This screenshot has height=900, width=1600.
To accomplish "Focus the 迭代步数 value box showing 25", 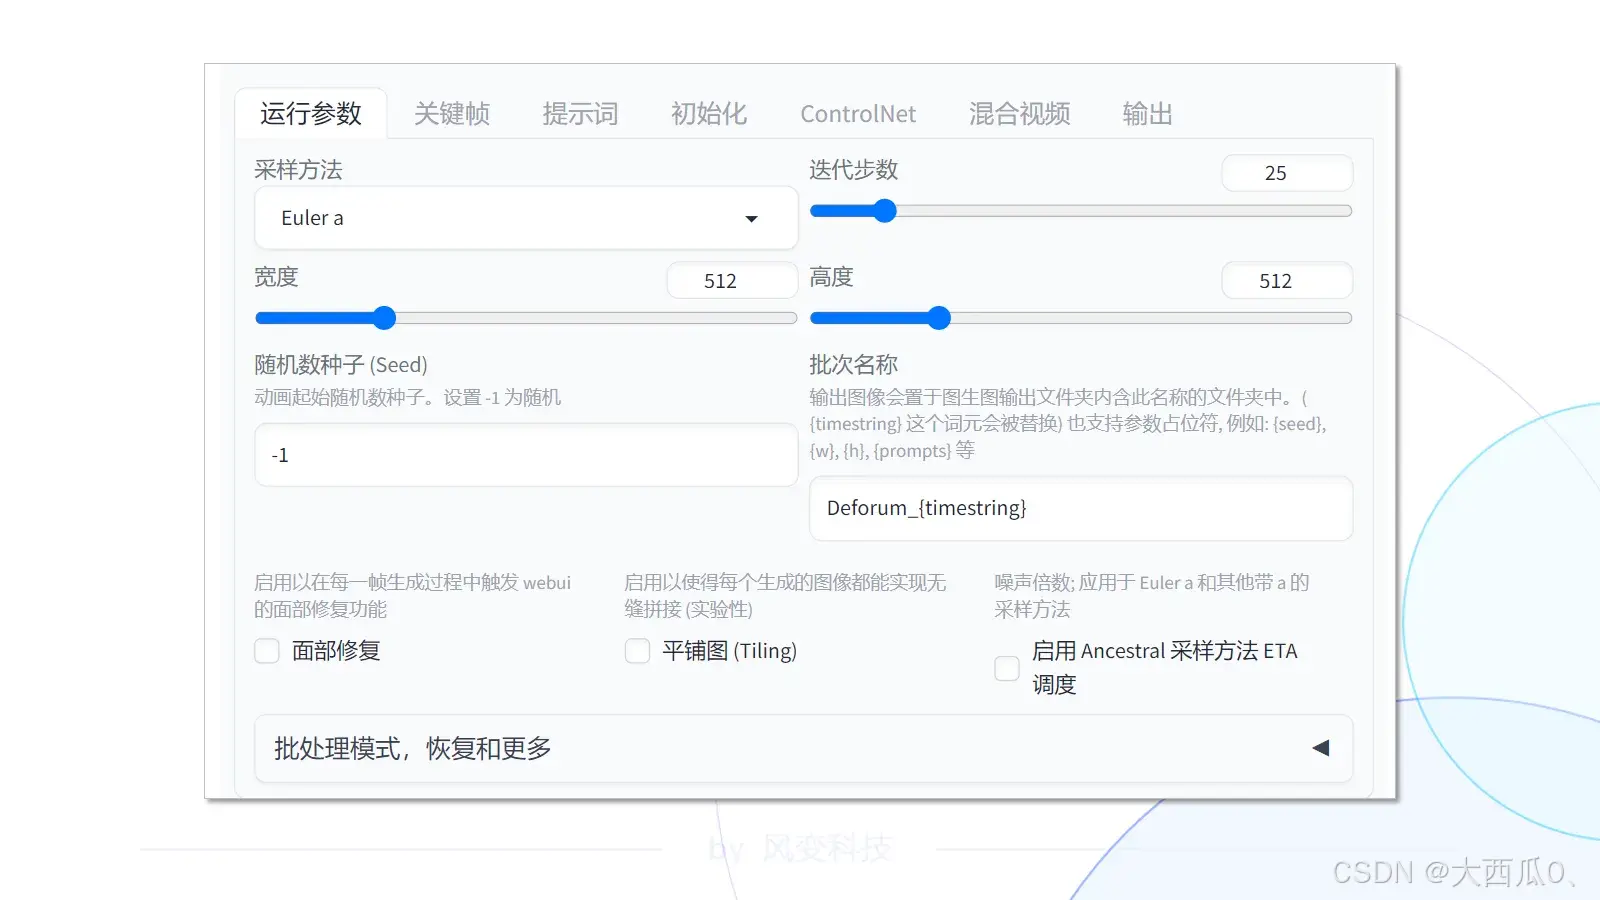I will (x=1287, y=173).
